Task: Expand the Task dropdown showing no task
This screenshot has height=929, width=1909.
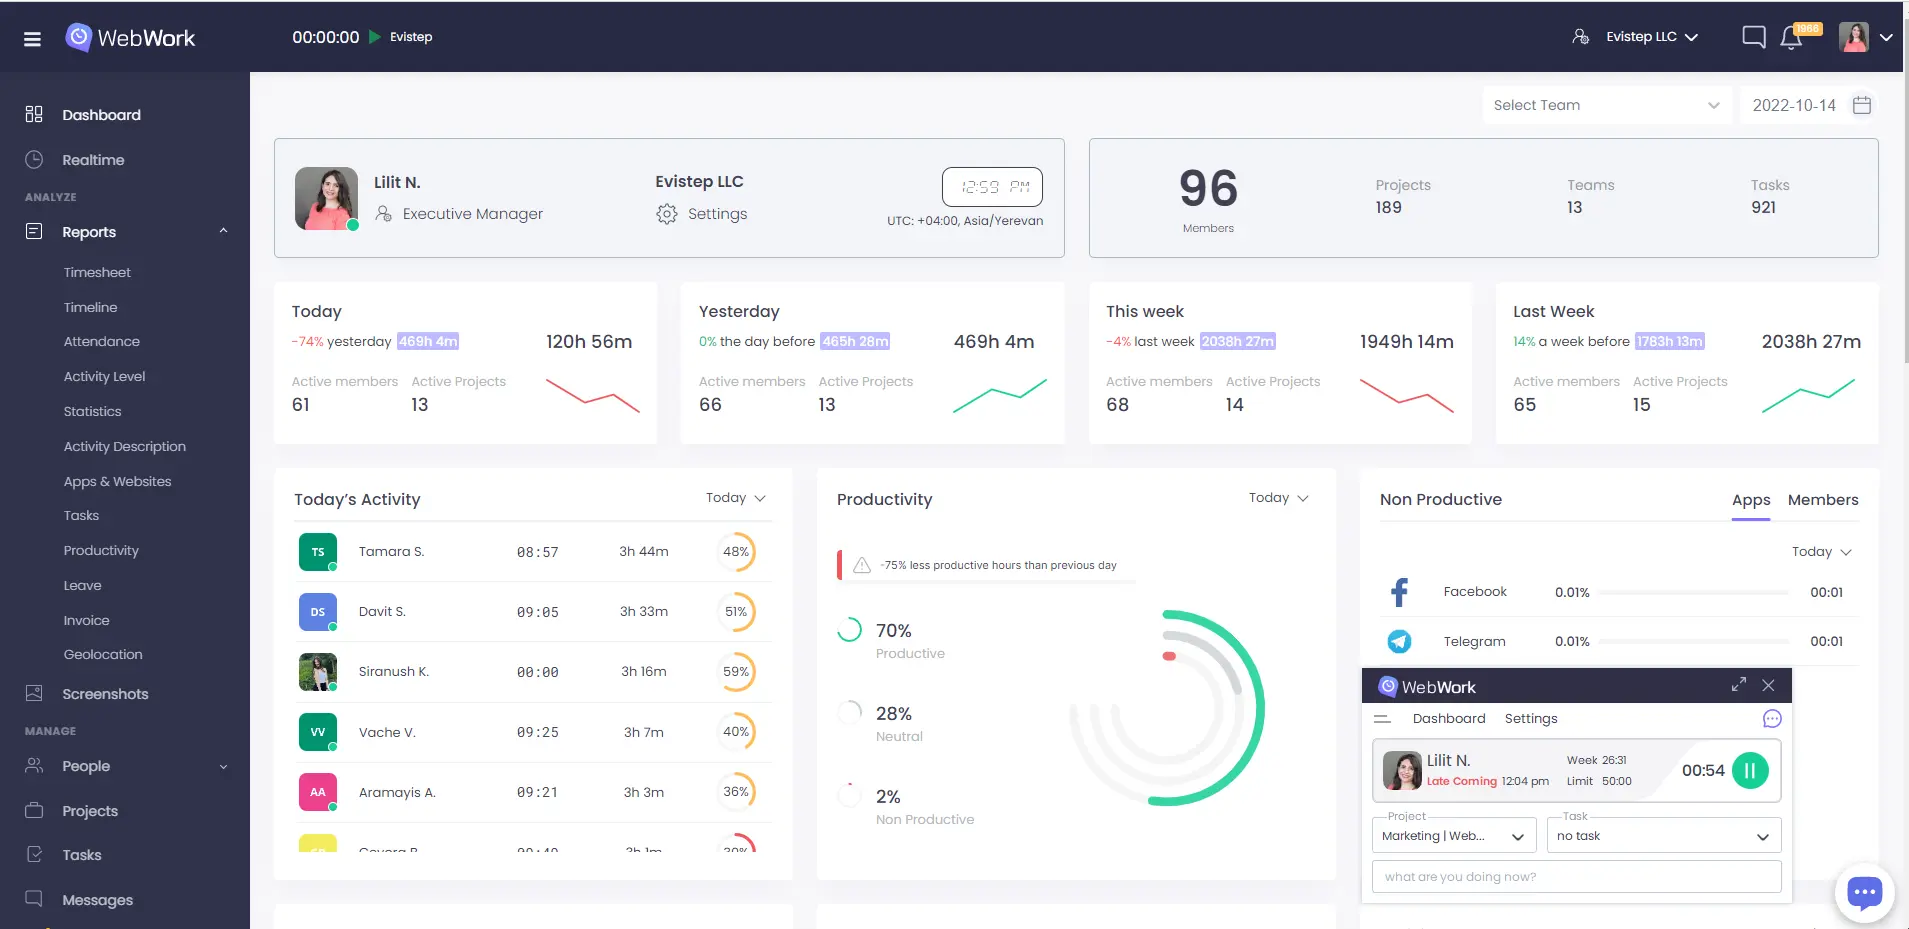Action: 1661,835
